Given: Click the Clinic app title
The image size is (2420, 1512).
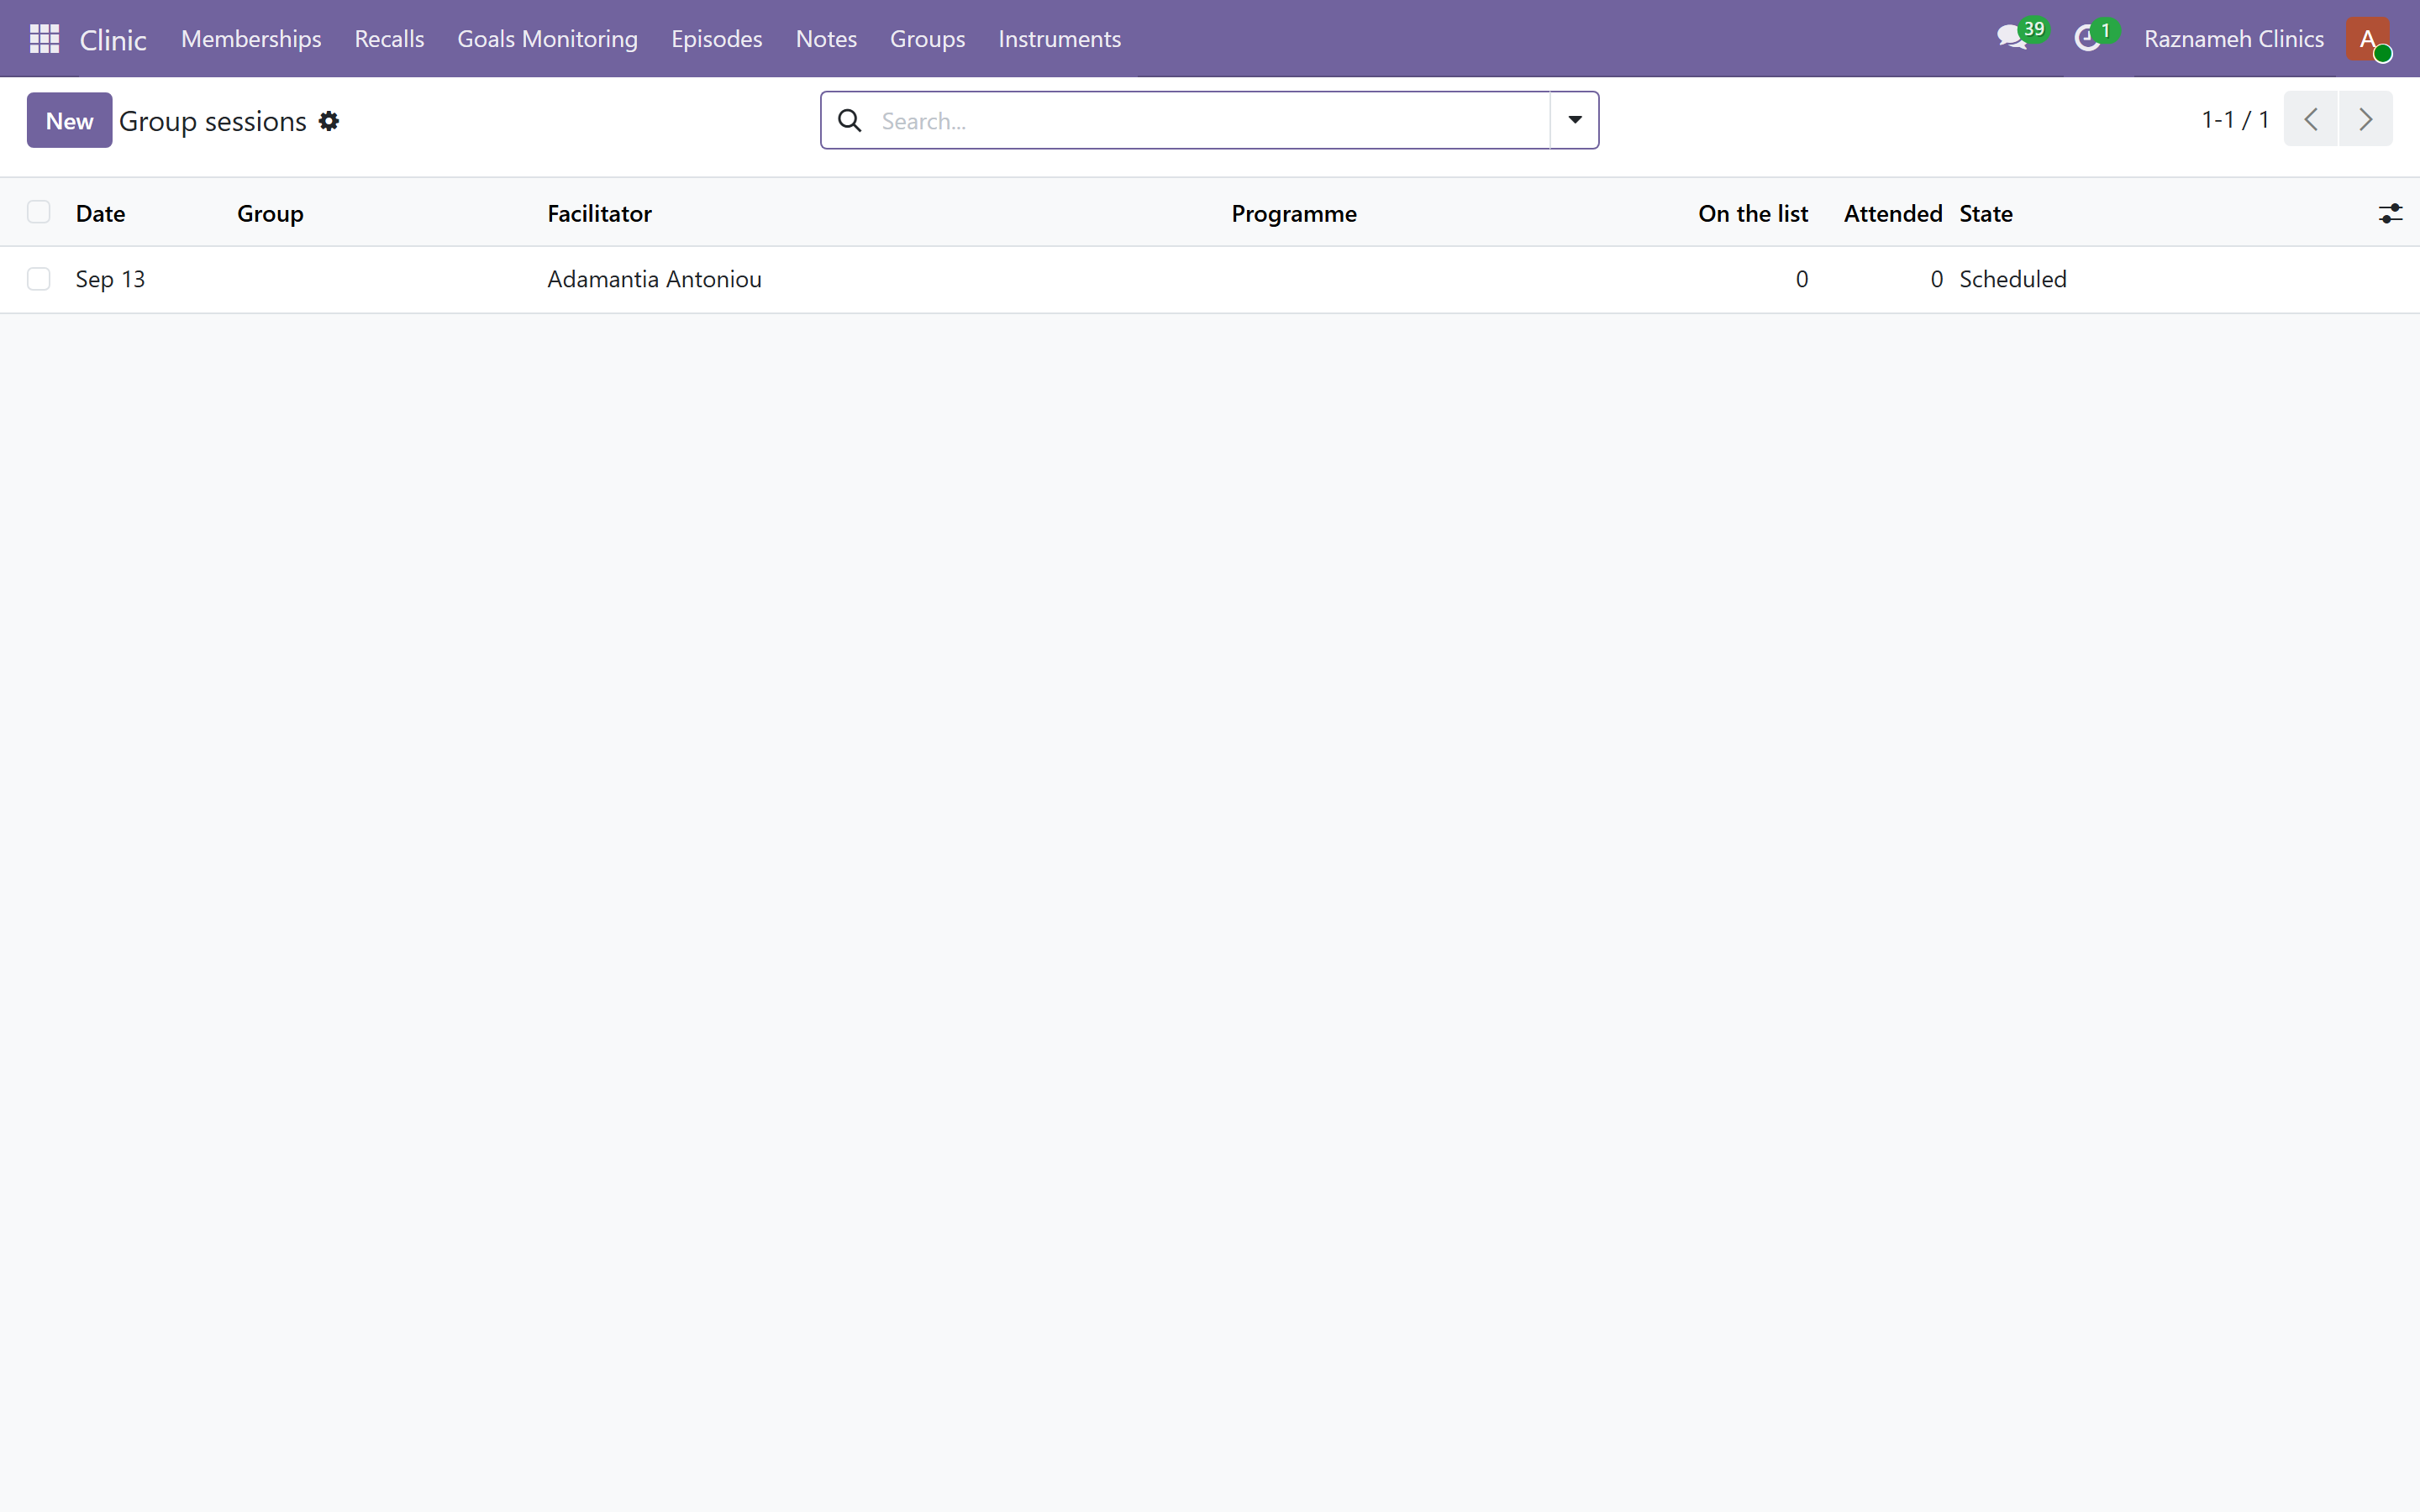Looking at the screenshot, I should [x=113, y=40].
